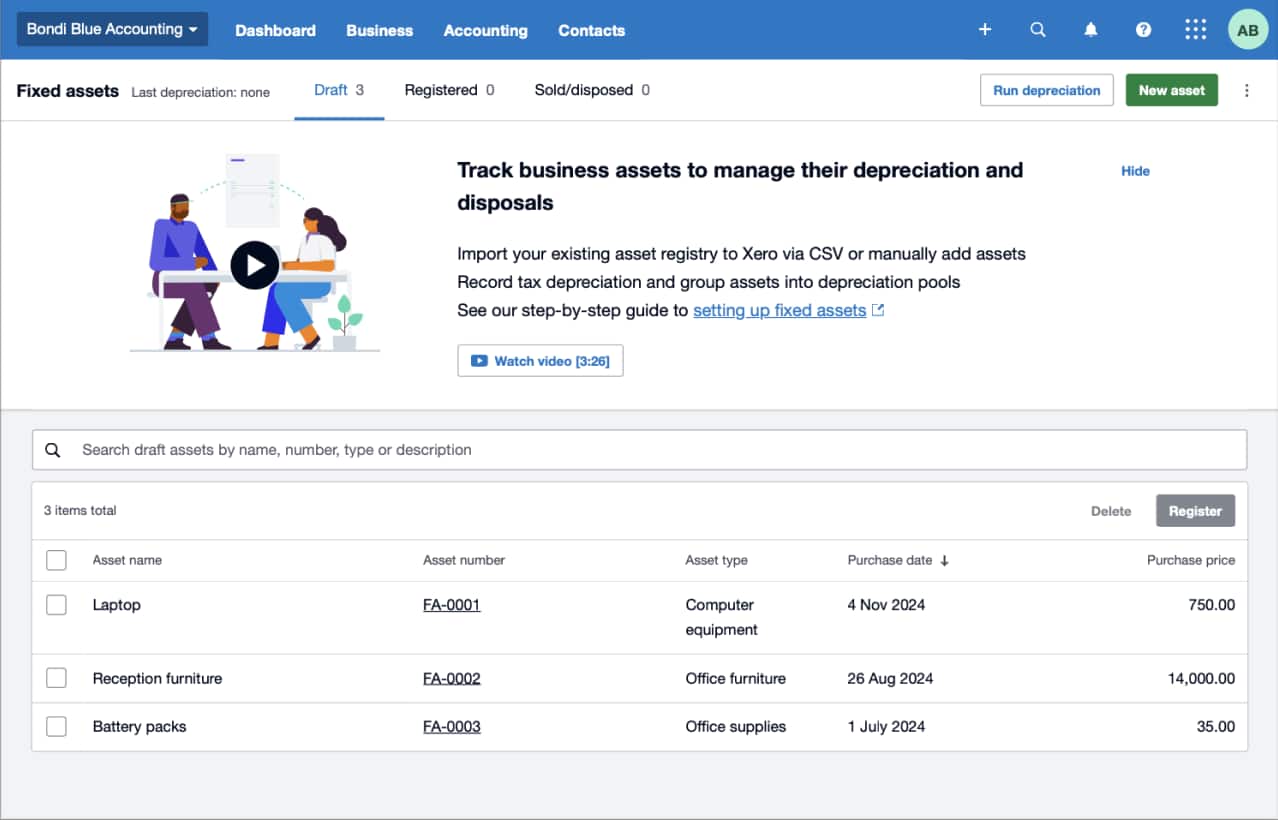Toggle the select-all assets checkbox
This screenshot has width=1278, height=820.
pyautogui.click(x=57, y=560)
